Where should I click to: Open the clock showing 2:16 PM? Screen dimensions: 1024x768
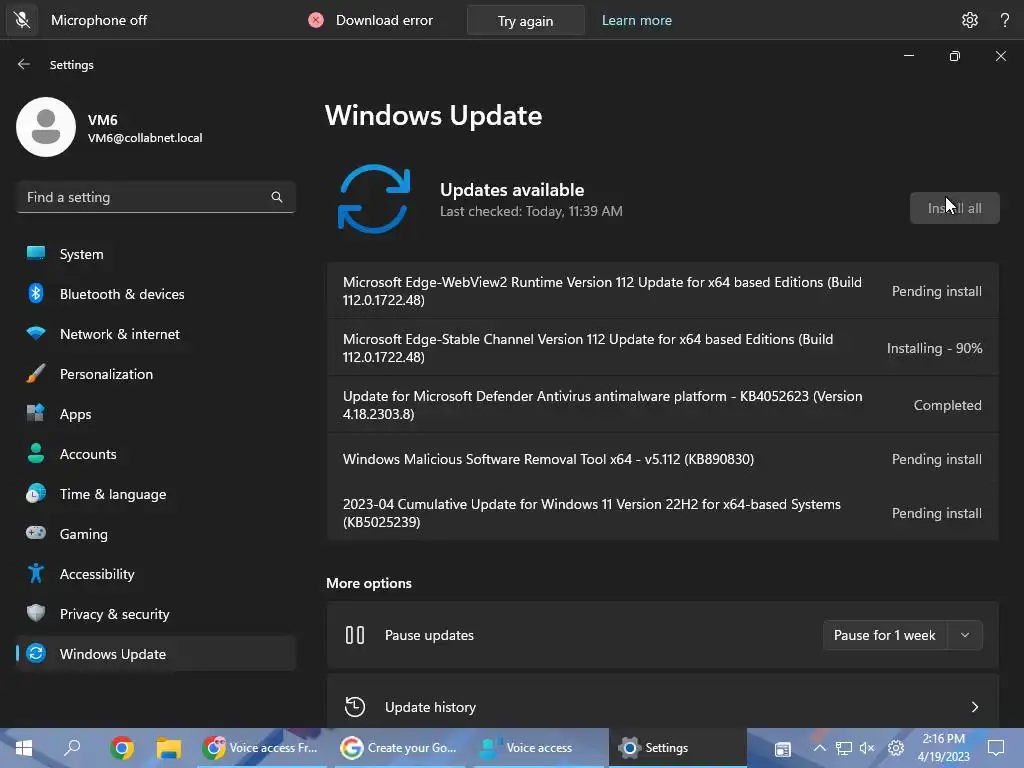click(943, 748)
